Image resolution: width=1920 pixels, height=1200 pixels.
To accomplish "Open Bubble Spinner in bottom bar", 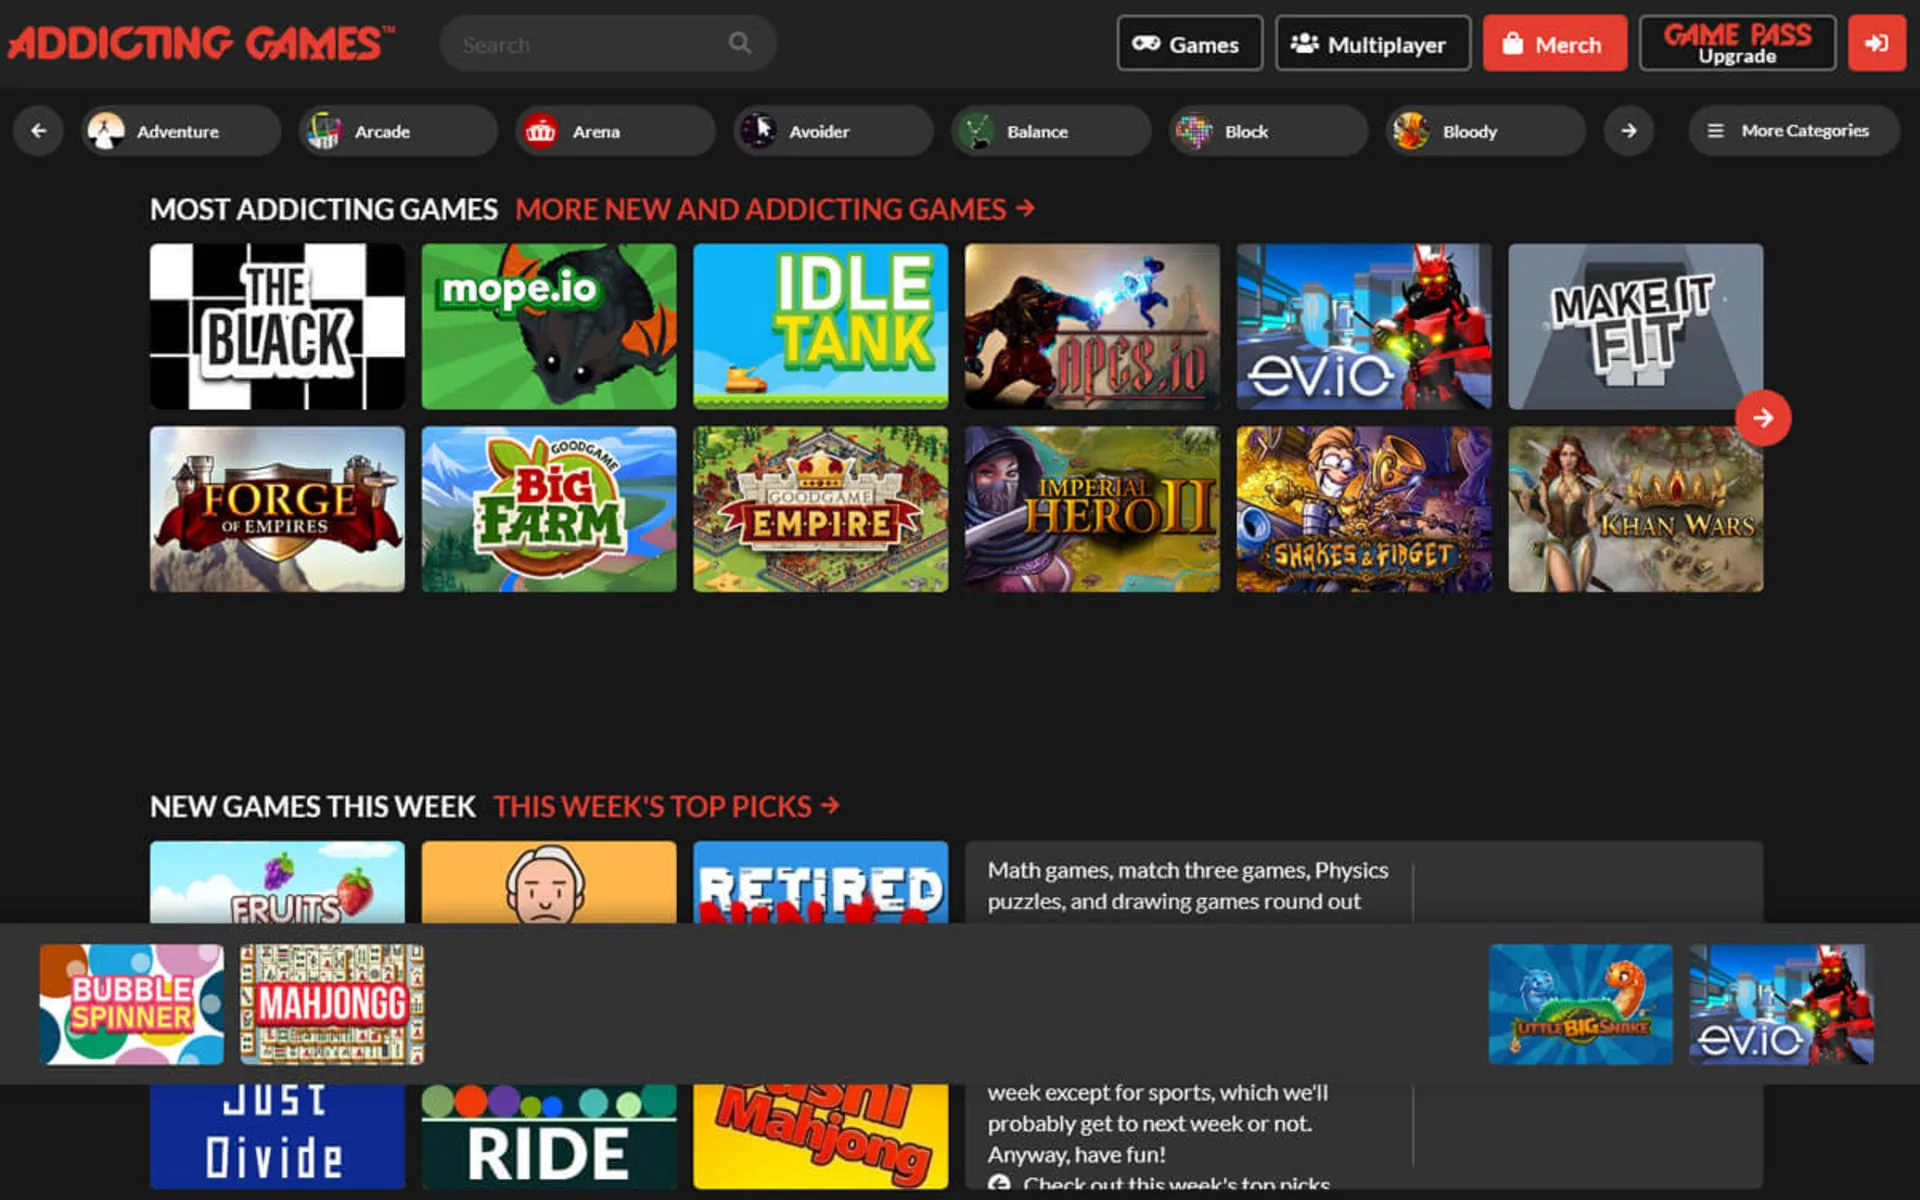I will click(x=132, y=1004).
